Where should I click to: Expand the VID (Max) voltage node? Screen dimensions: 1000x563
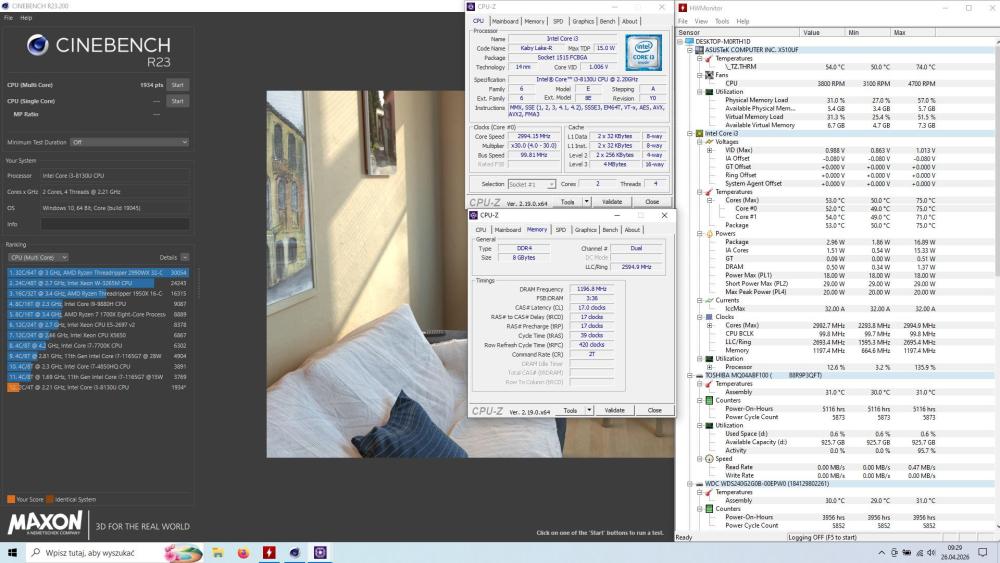(709, 150)
